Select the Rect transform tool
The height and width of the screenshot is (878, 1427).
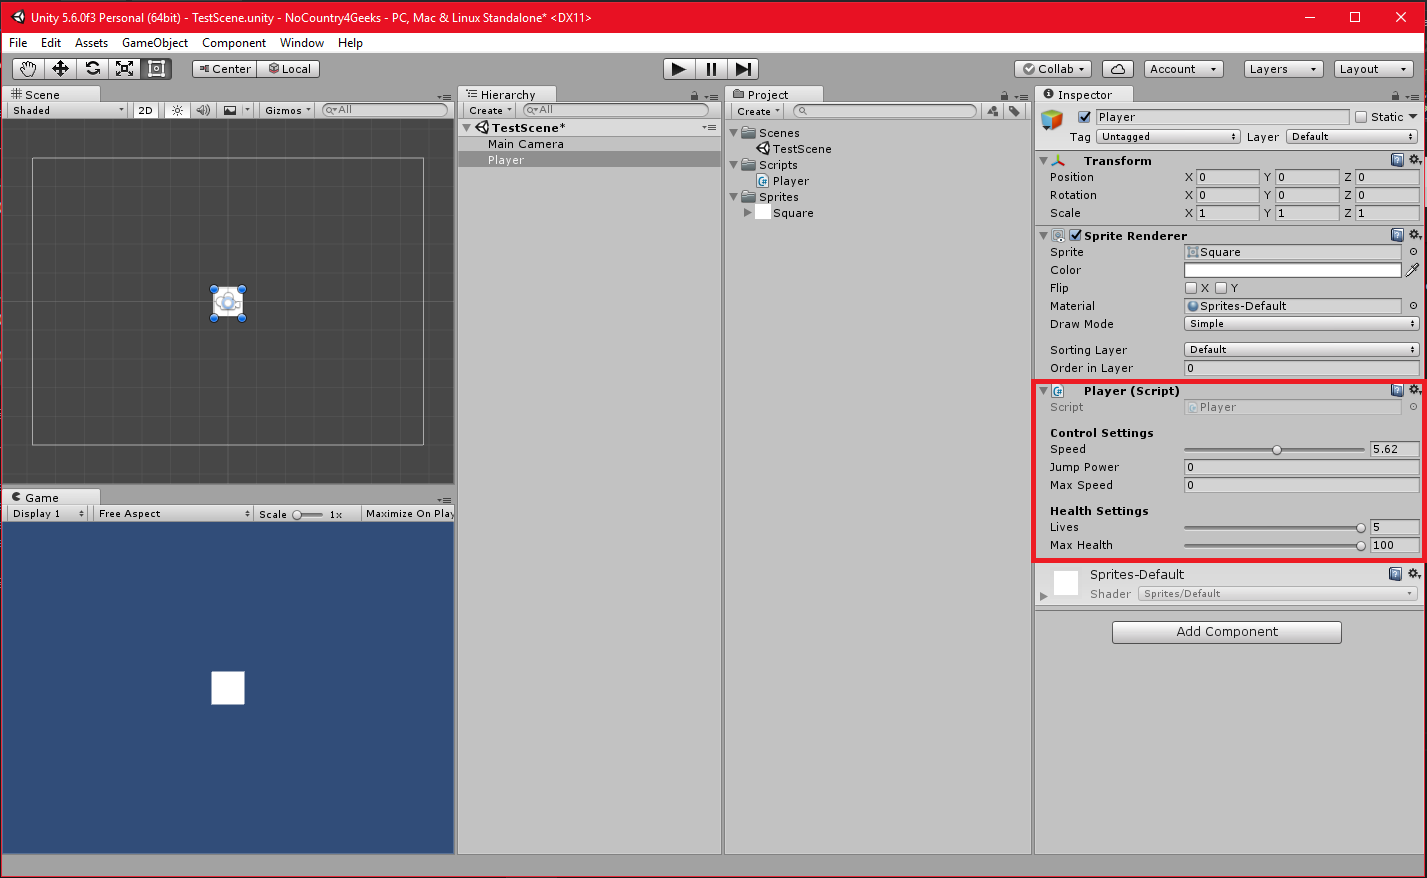coord(156,69)
